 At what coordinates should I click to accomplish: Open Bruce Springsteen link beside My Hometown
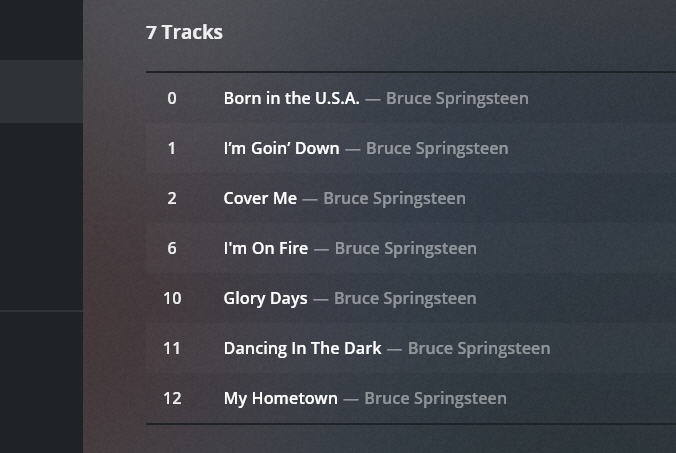click(x=435, y=398)
